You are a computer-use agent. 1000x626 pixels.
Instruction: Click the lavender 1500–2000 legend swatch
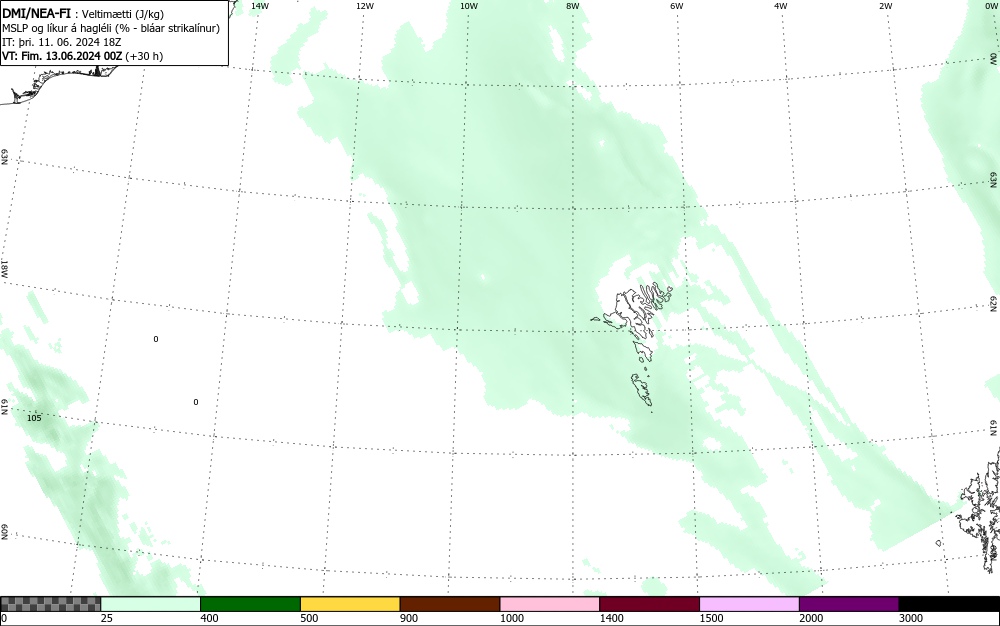749,604
